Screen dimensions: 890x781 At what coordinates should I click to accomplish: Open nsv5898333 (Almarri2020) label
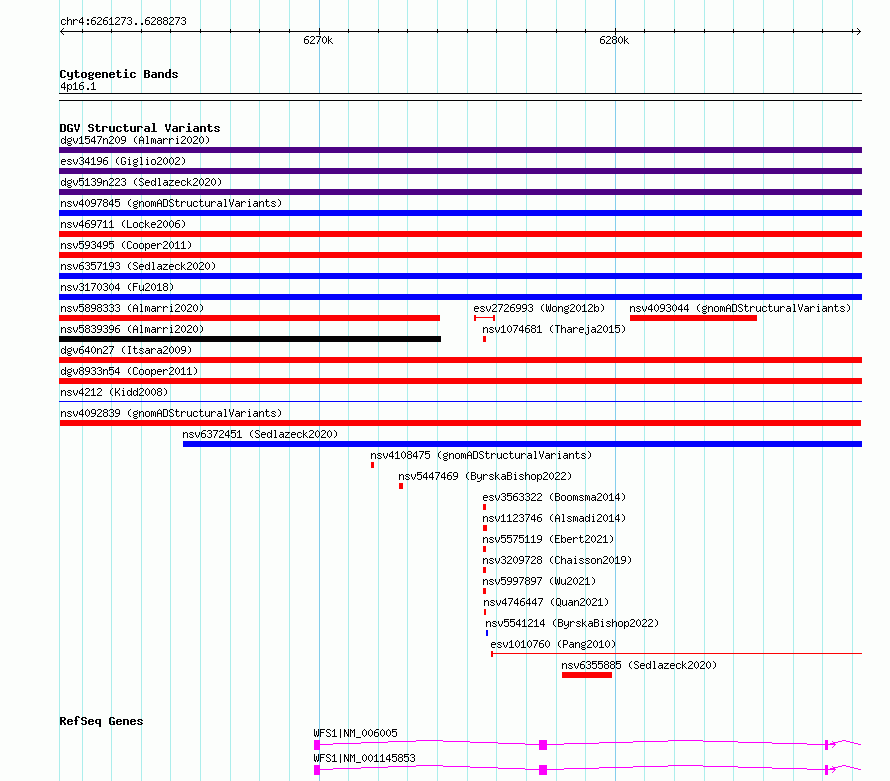tap(132, 308)
